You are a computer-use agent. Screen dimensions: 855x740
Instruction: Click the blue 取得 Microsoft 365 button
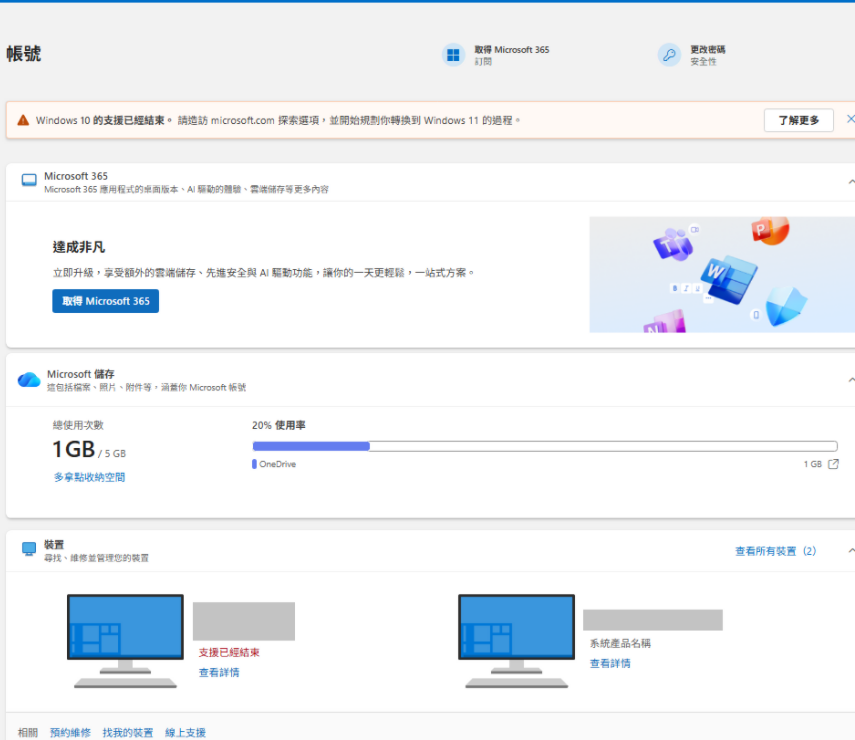coord(106,301)
